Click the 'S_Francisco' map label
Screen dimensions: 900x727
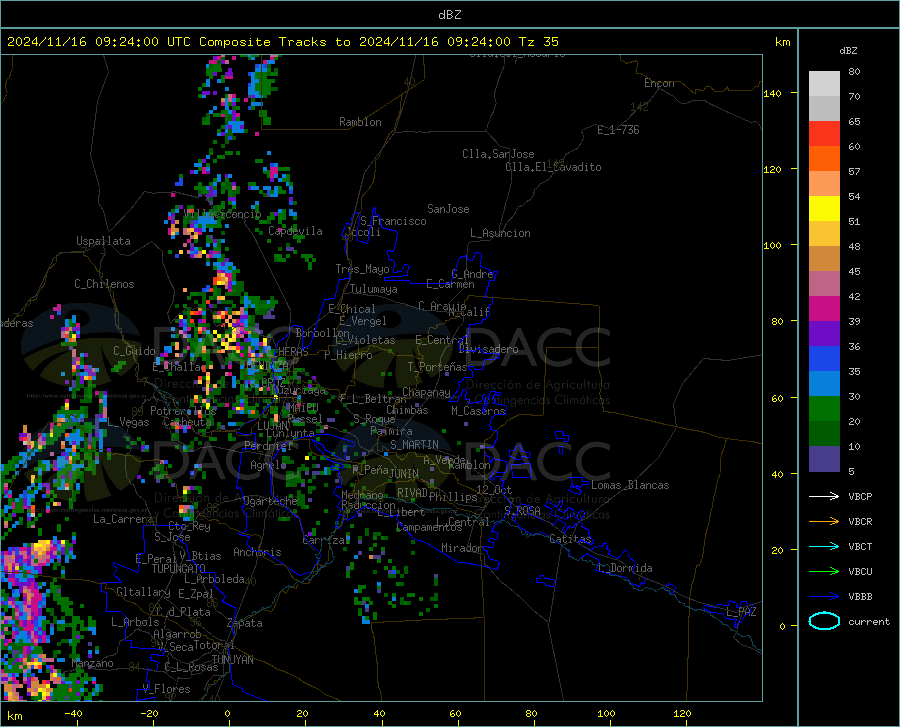pos(393,221)
